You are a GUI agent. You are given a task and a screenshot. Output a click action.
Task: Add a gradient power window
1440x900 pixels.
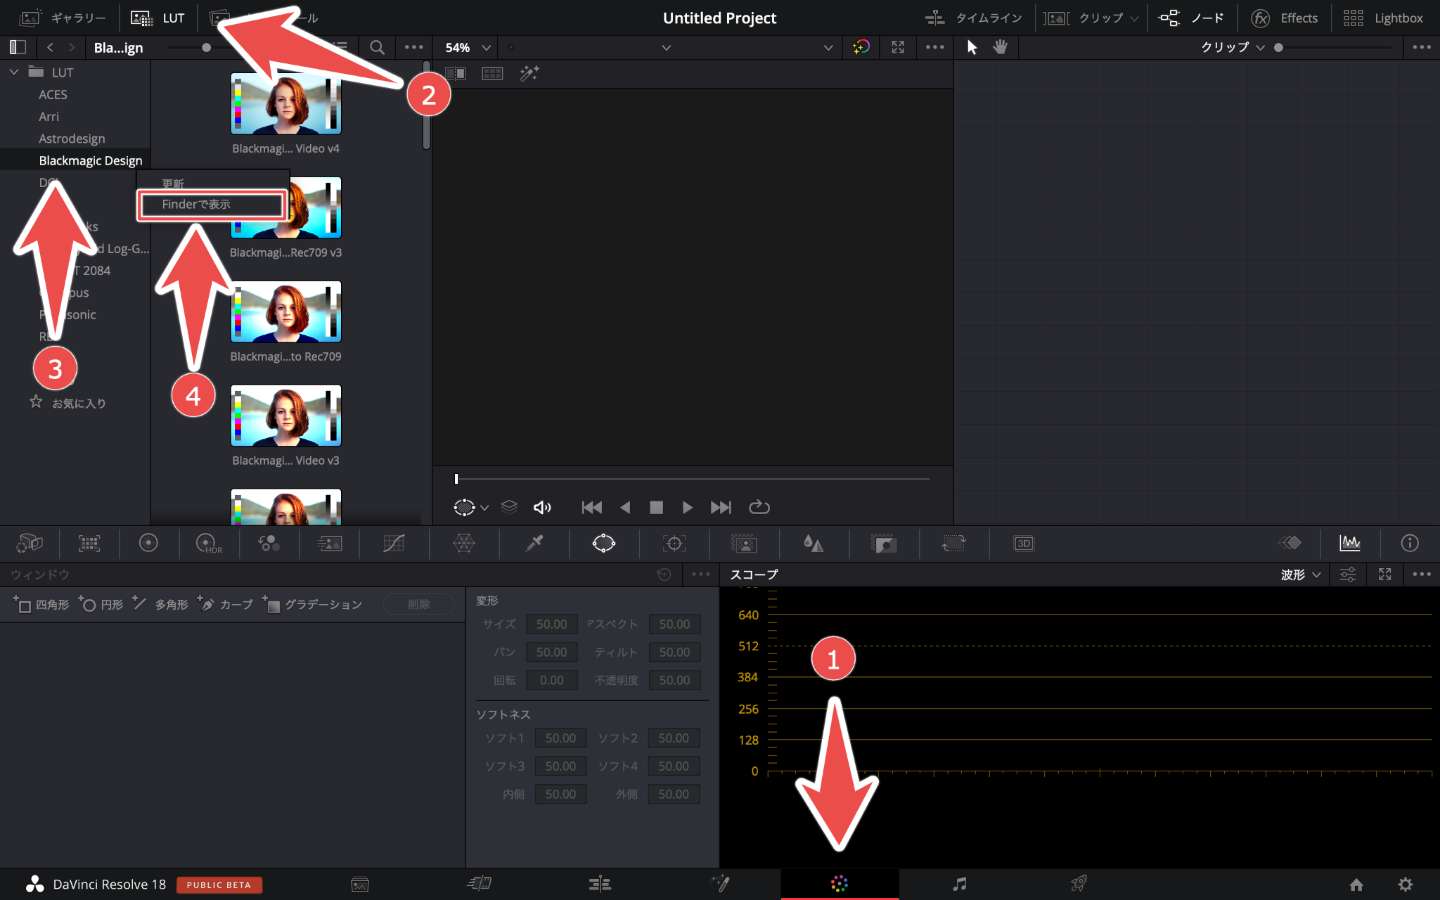[312, 604]
